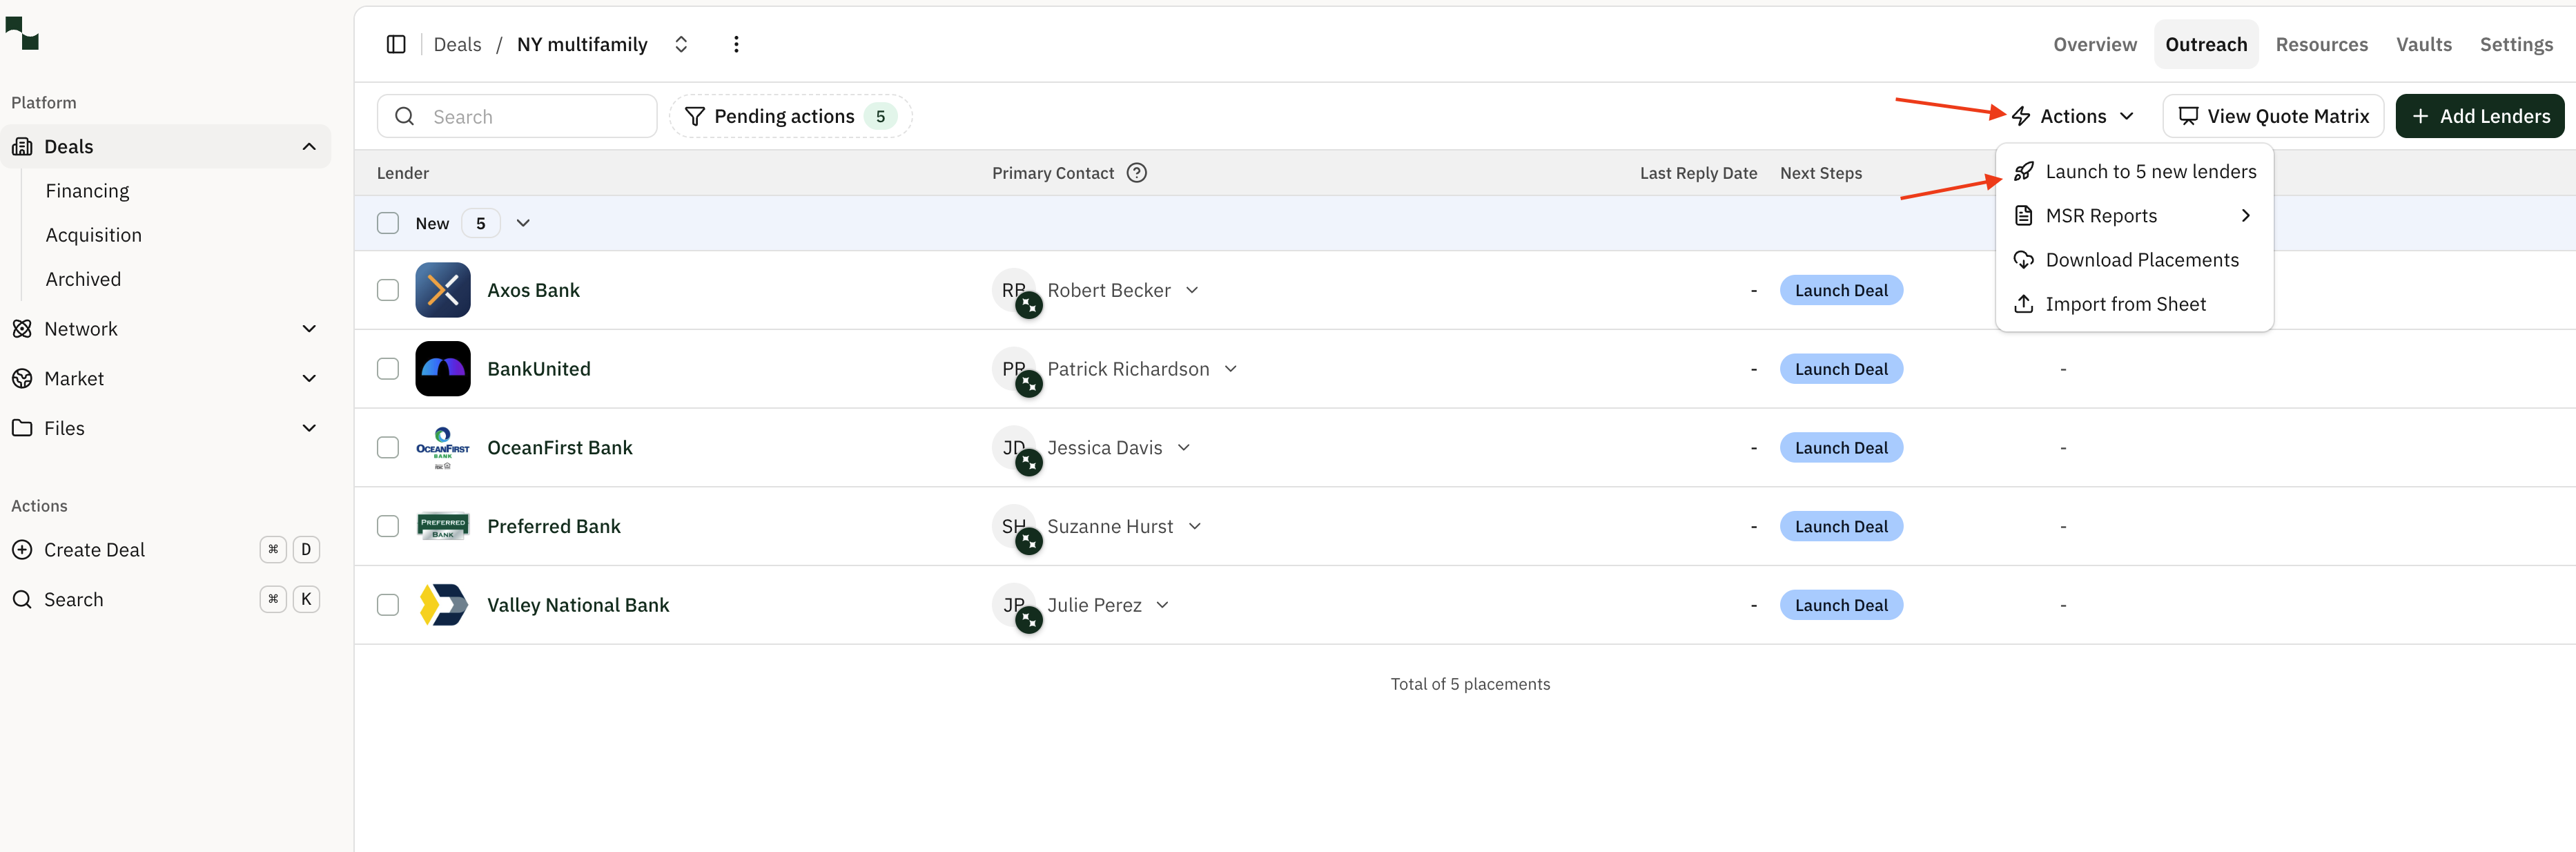This screenshot has width=2576, height=852.
Task: Collapse the New placements group chevron
Action: click(x=523, y=222)
